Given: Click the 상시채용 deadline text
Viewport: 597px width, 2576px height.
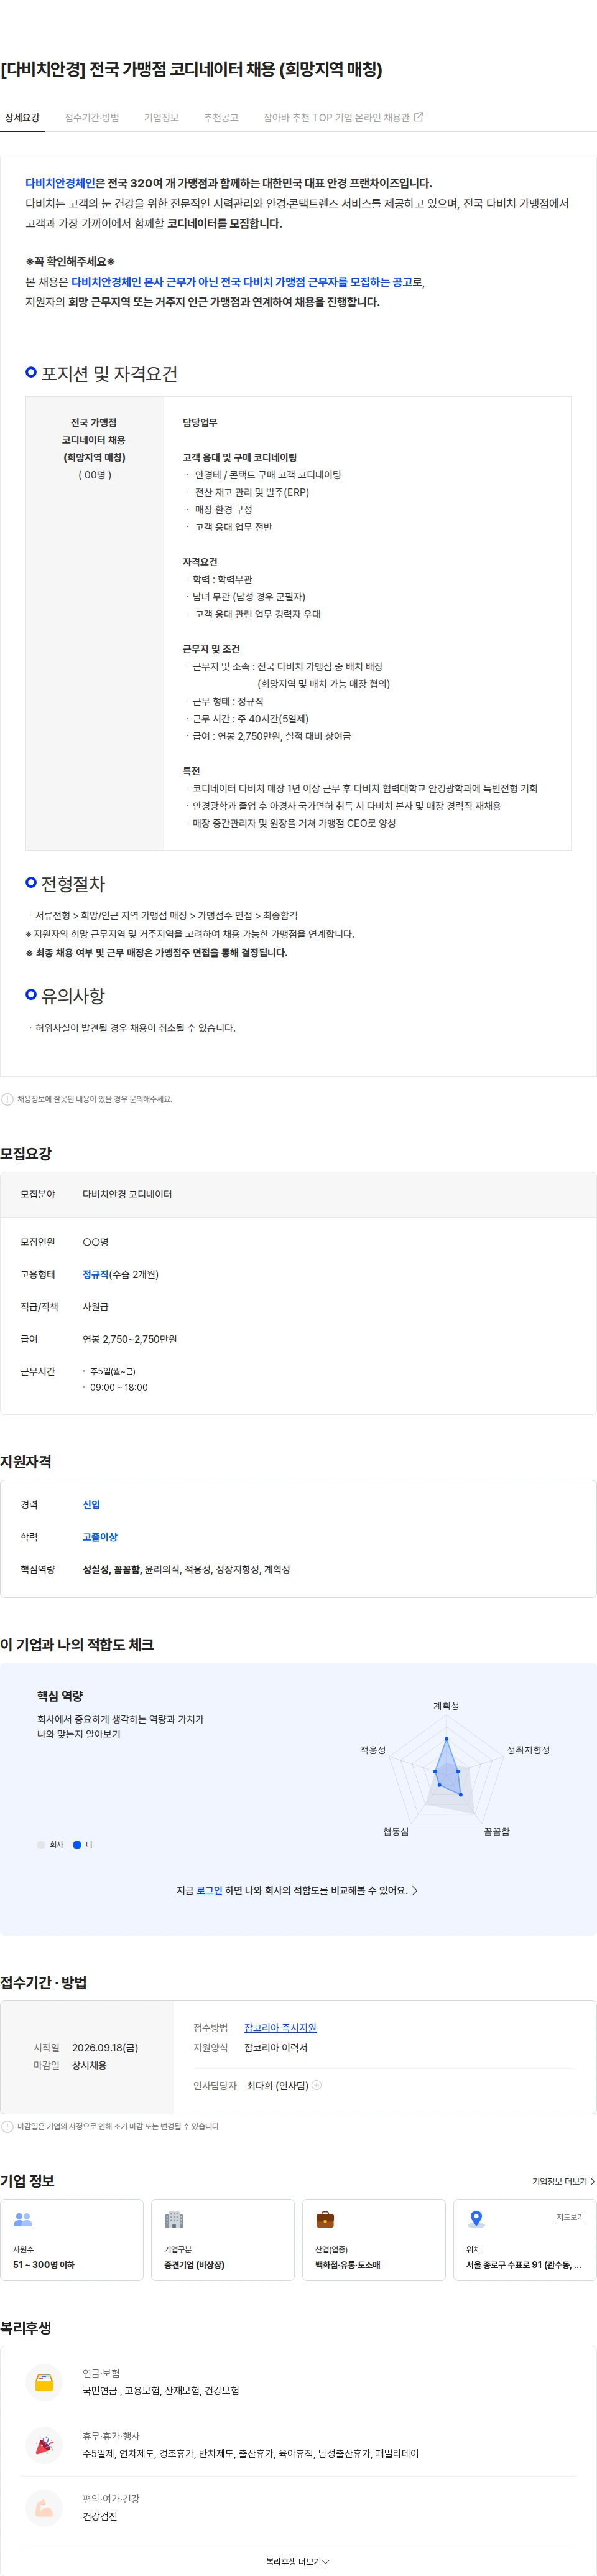Looking at the screenshot, I should pyautogui.click(x=89, y=2065).
